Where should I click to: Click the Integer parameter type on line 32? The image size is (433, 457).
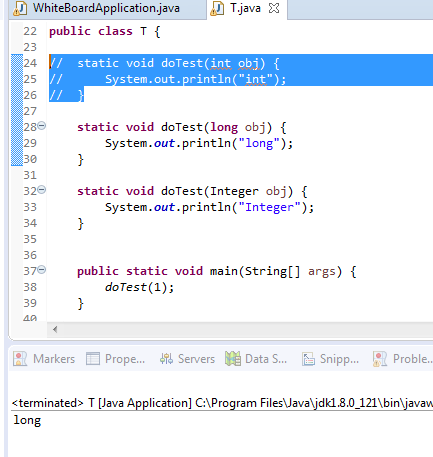tap(234, 191)
